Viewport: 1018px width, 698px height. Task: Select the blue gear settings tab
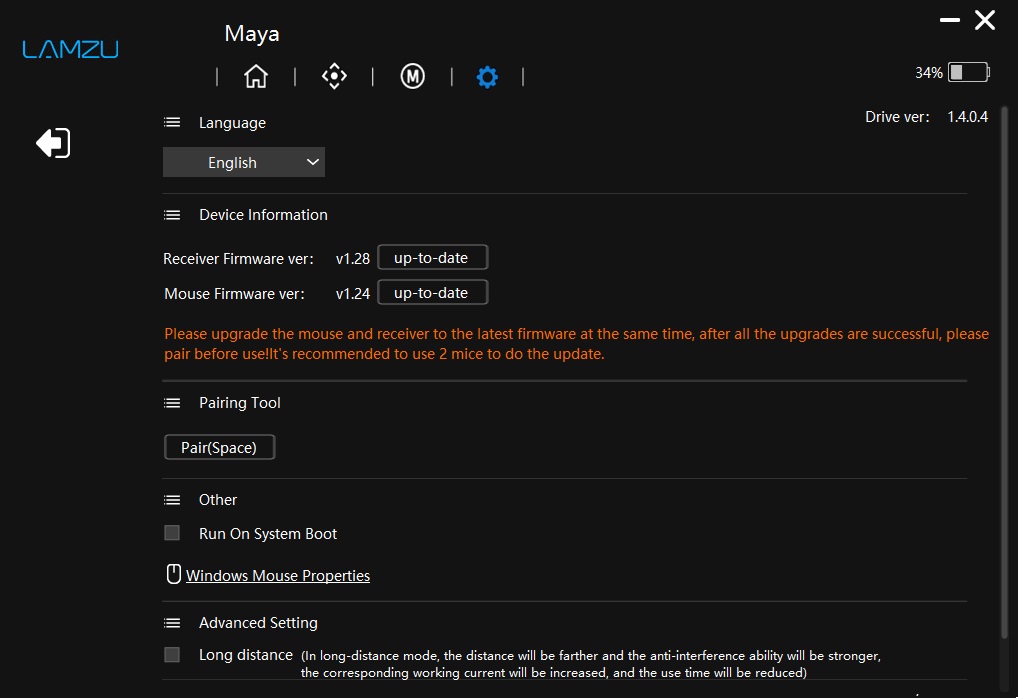pyautogui.click(x=487, y=77)
